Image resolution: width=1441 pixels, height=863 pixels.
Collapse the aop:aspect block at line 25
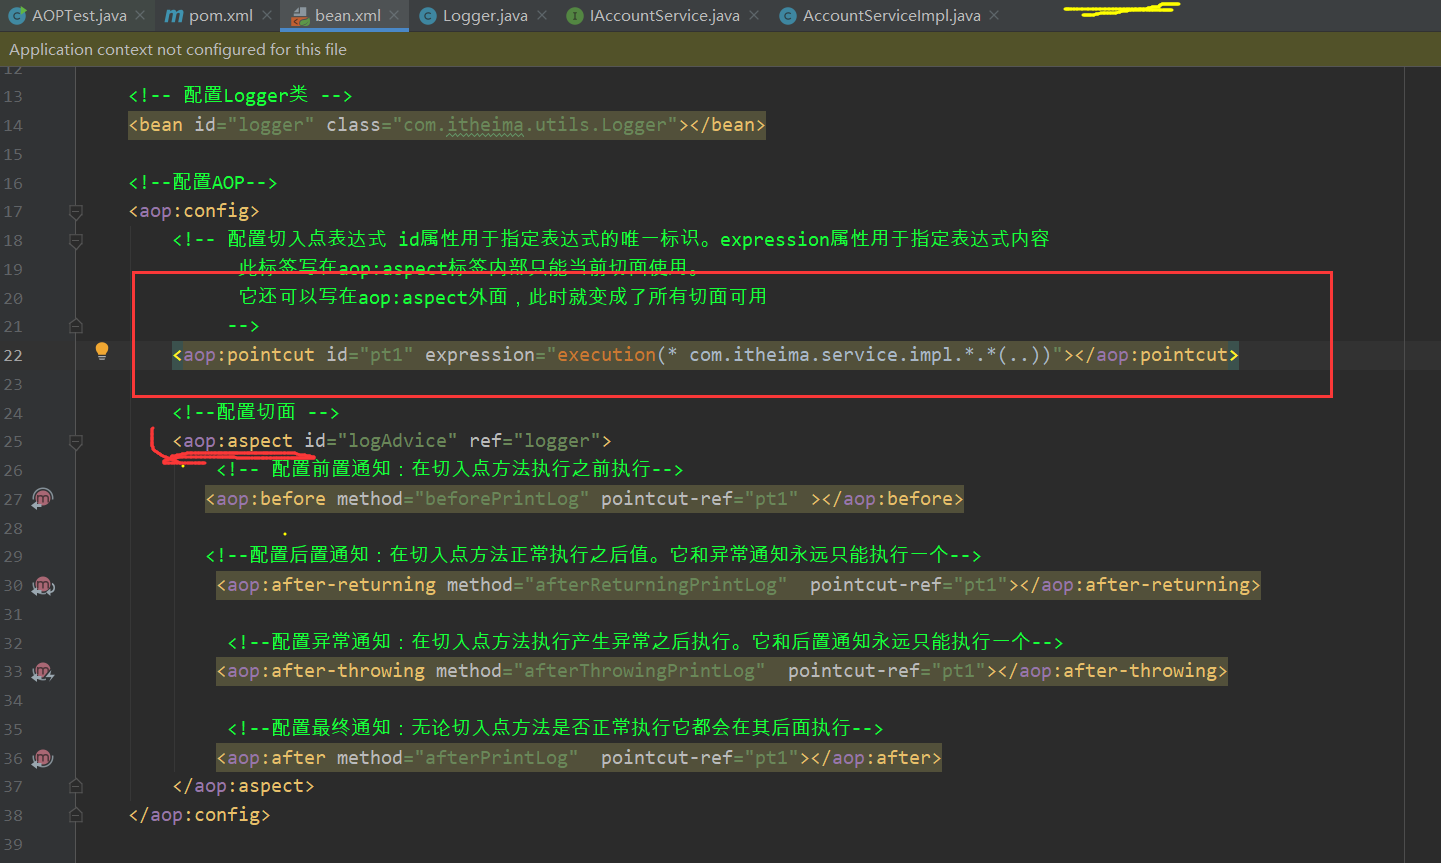point(76,441)
